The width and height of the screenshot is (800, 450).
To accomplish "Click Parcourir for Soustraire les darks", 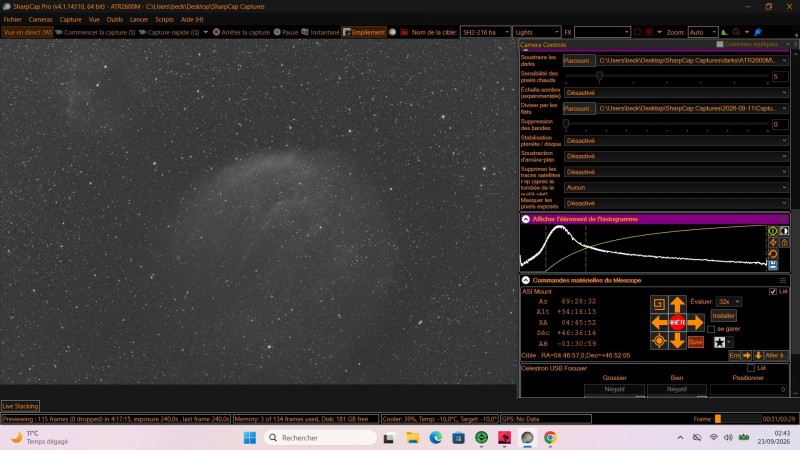I will (x=579, y=61).
